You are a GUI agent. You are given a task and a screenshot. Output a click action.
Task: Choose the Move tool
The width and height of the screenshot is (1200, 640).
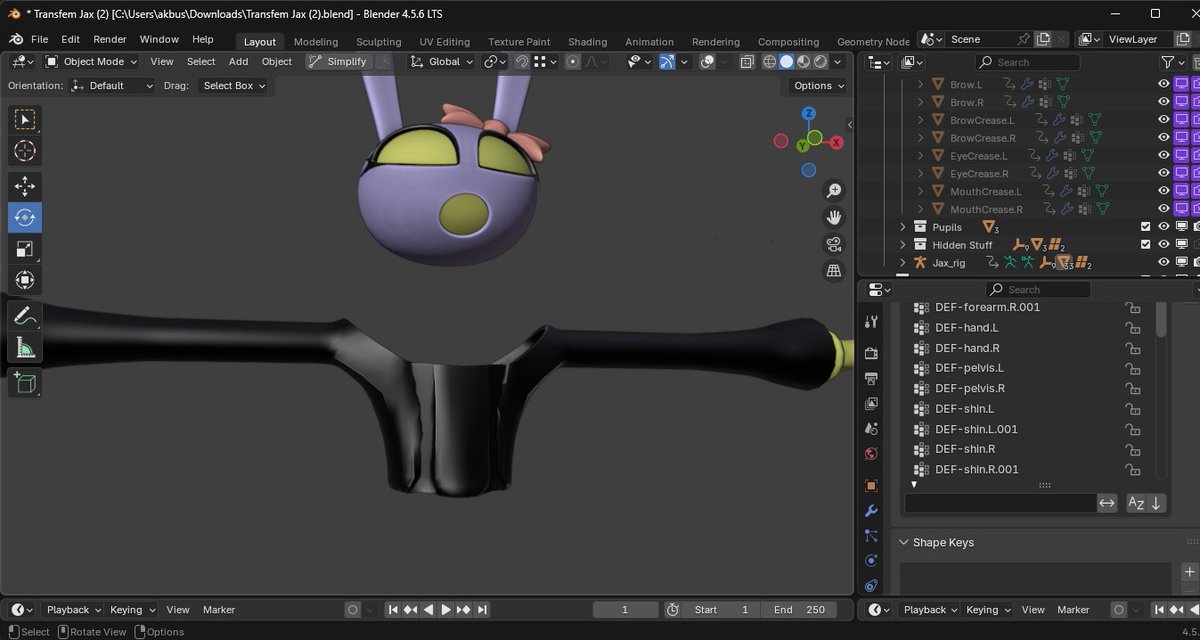pyautogui.click(x=25, y=186)
